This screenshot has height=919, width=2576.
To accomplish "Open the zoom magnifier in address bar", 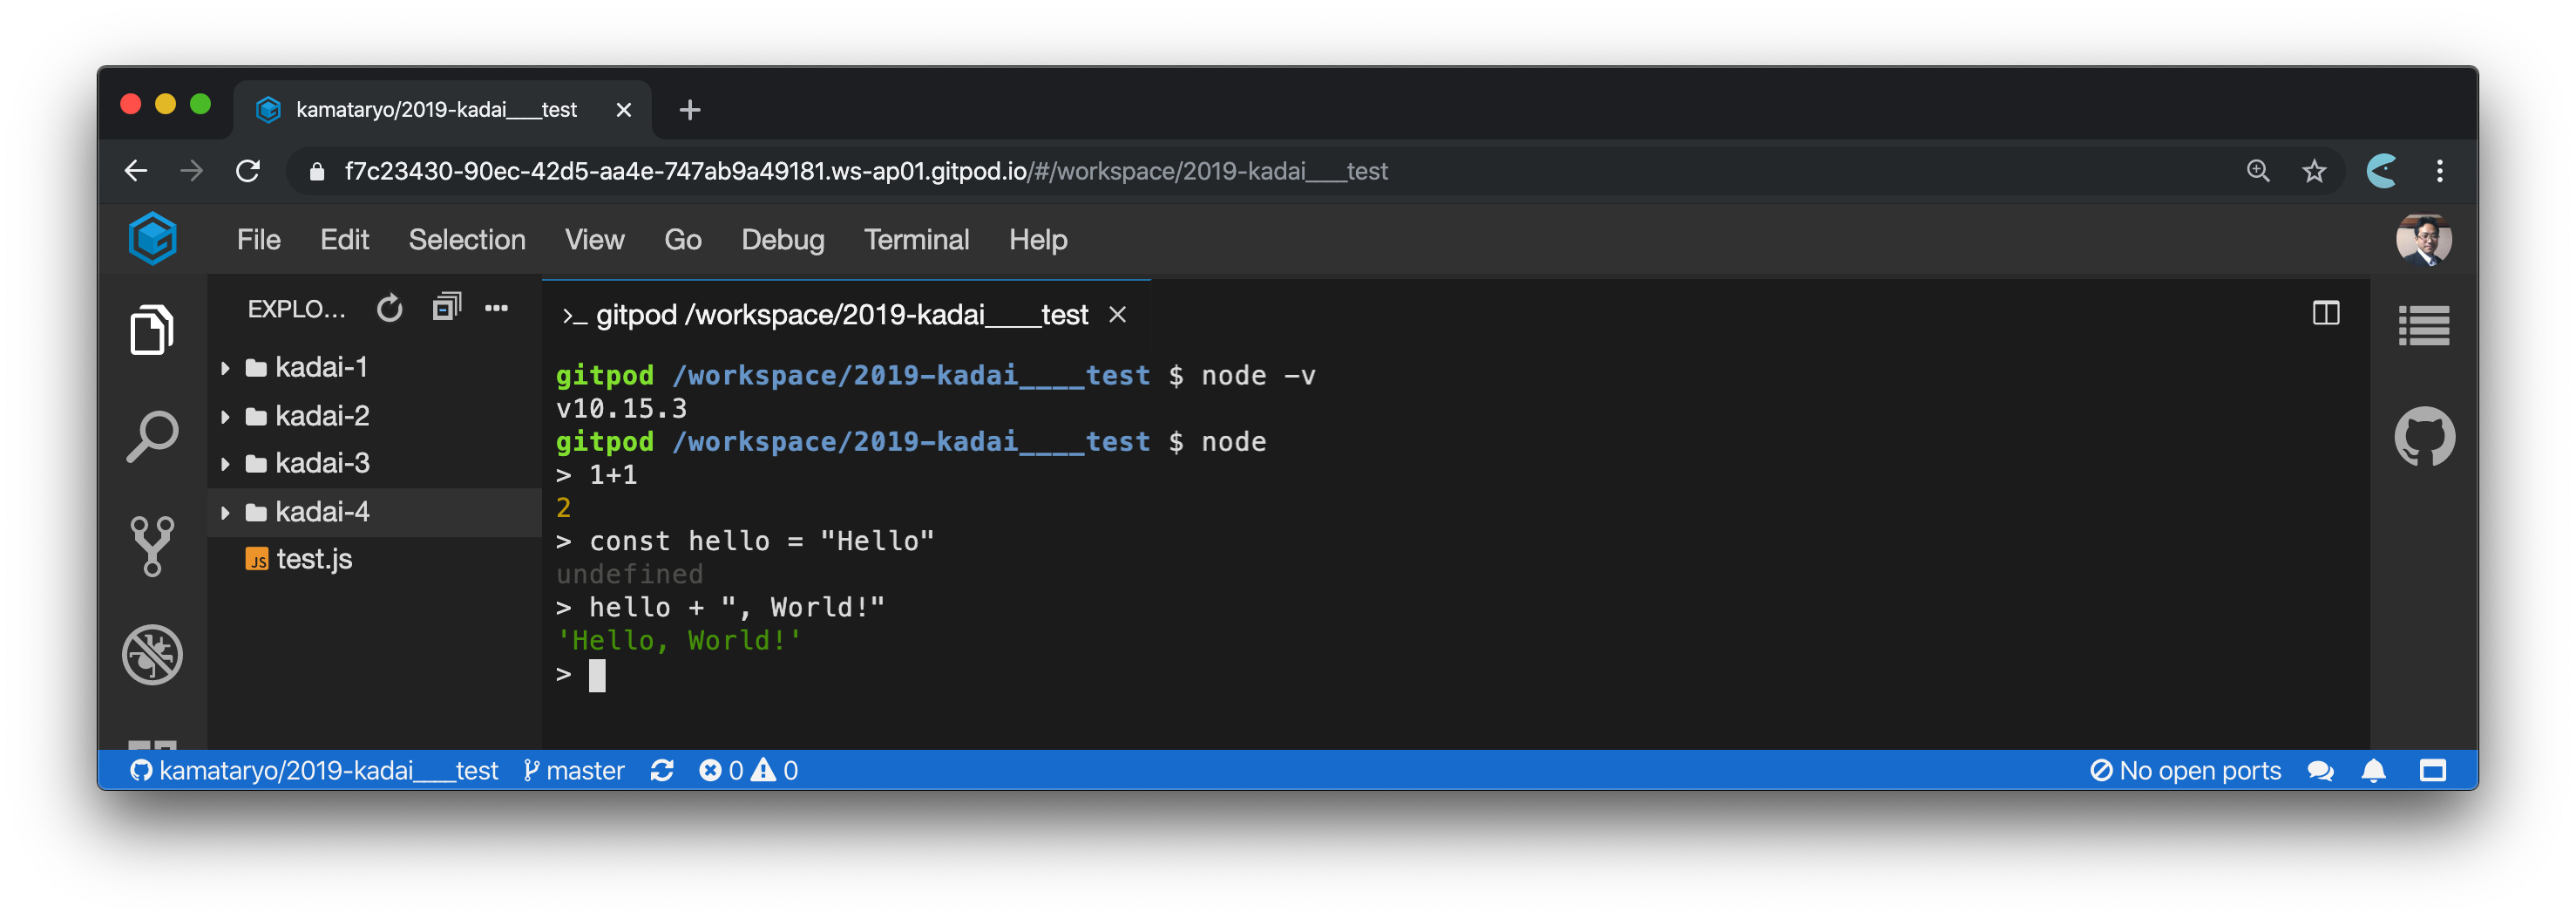I will click(x=2258, y=171).
